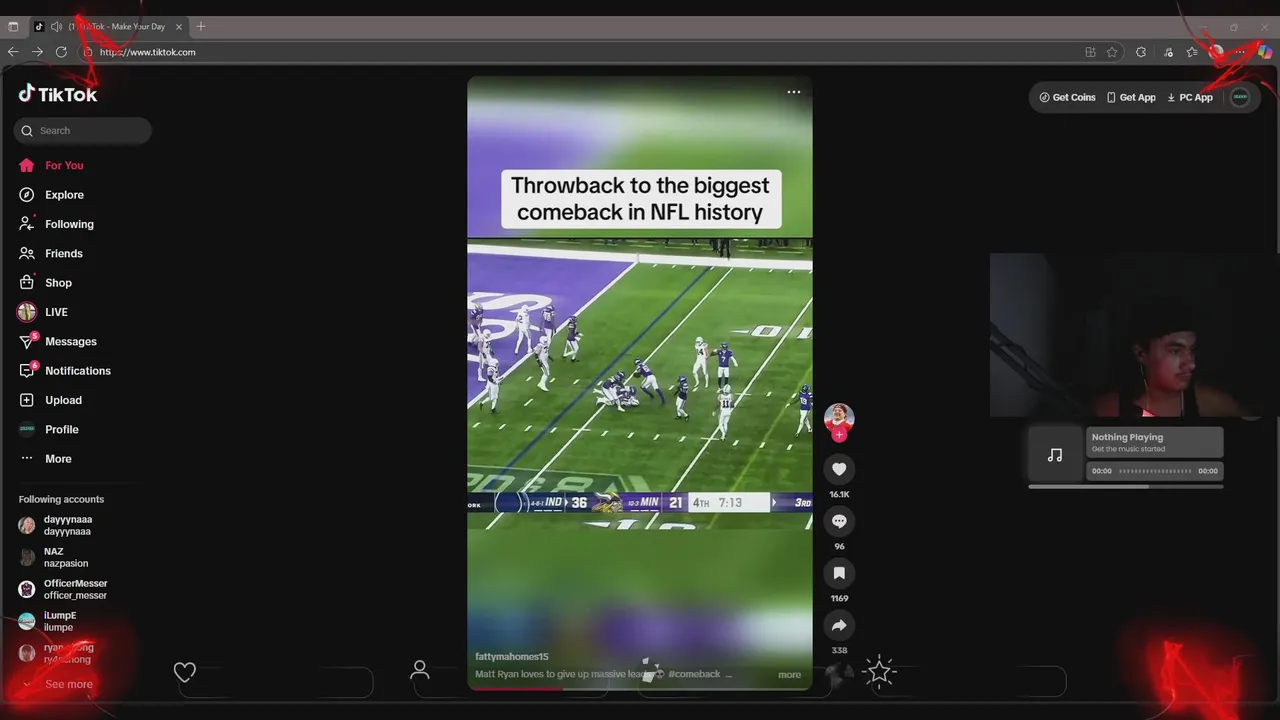Click the overlay star icon at bottom
The width and height of the screenshot is (1280, 720).
(879, 671)
